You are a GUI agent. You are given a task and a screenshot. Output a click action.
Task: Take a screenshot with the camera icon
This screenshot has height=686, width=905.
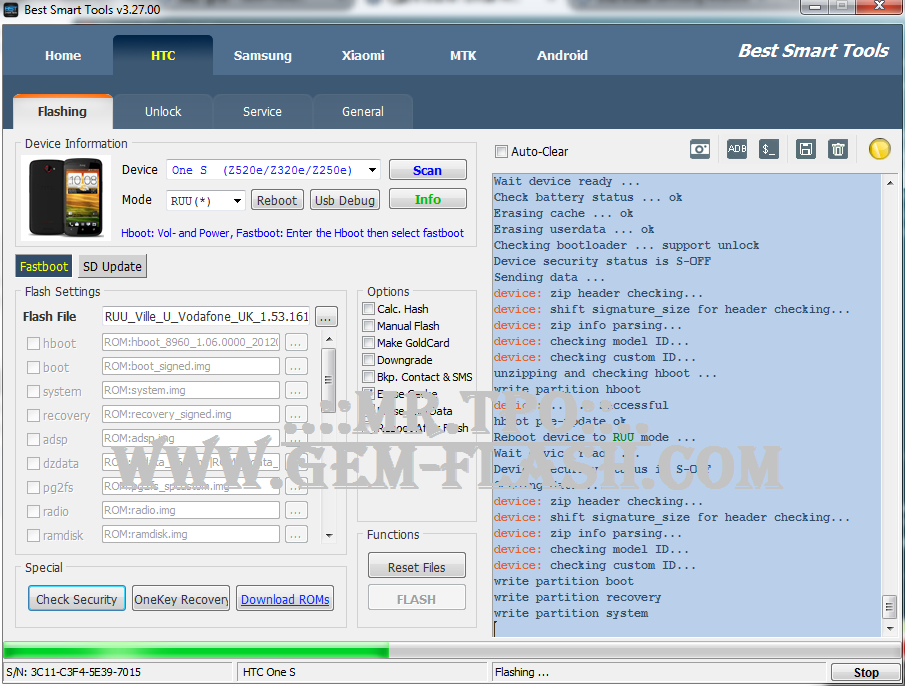coord(700,149)
